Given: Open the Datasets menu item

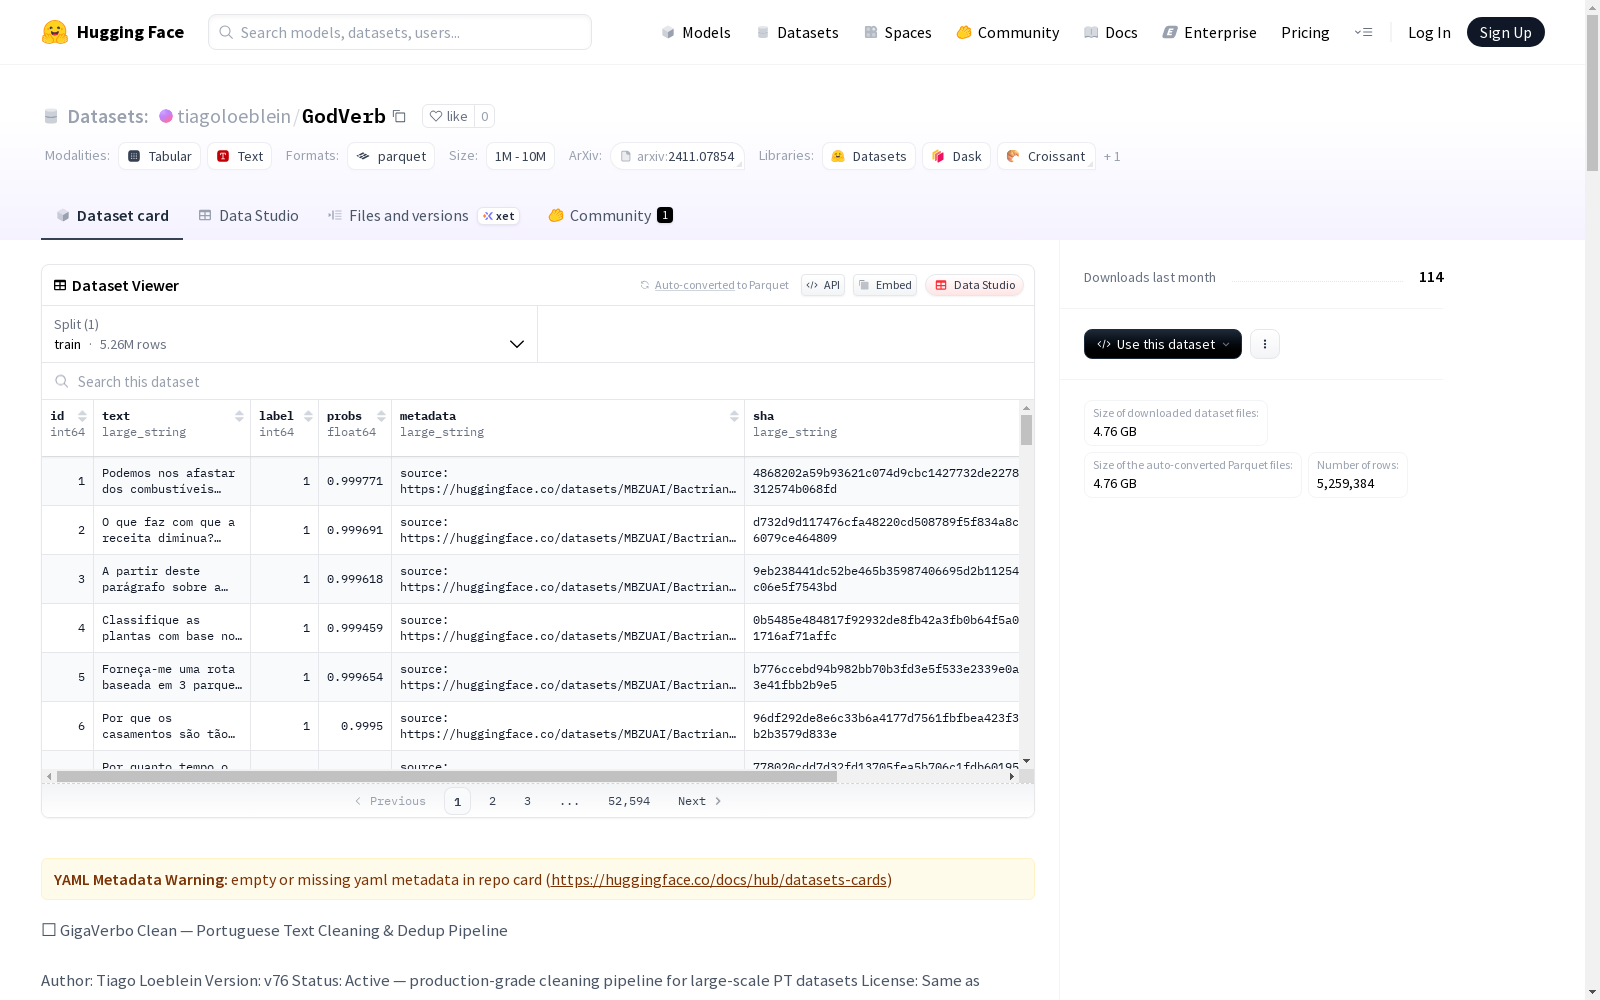Looking at the screenshot, I should click(797, 32).
